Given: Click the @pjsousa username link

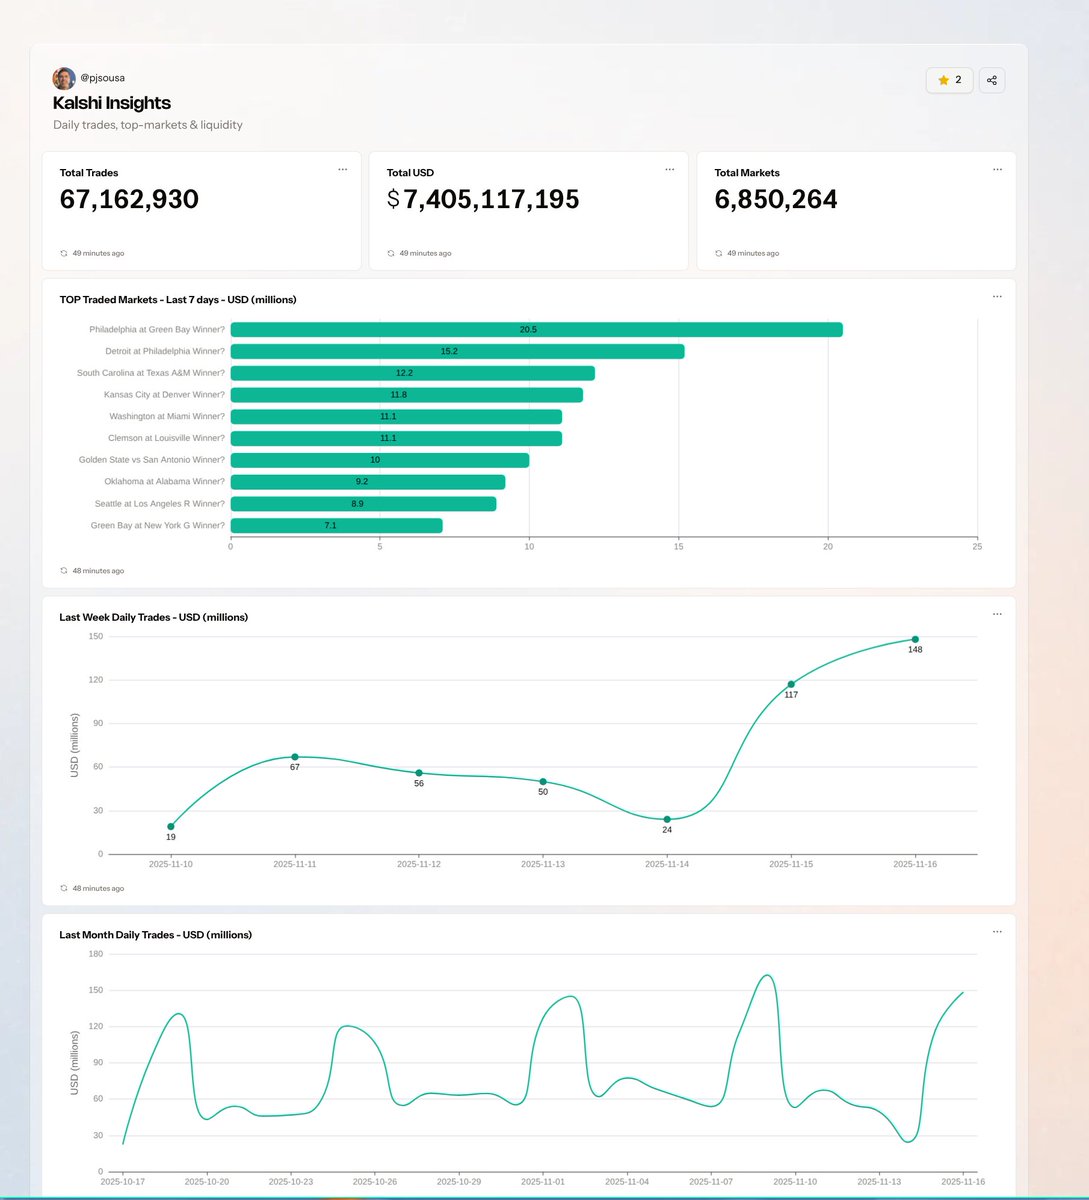Looking at the screenshot, I should pyautogui.click(x=104, y=77).
